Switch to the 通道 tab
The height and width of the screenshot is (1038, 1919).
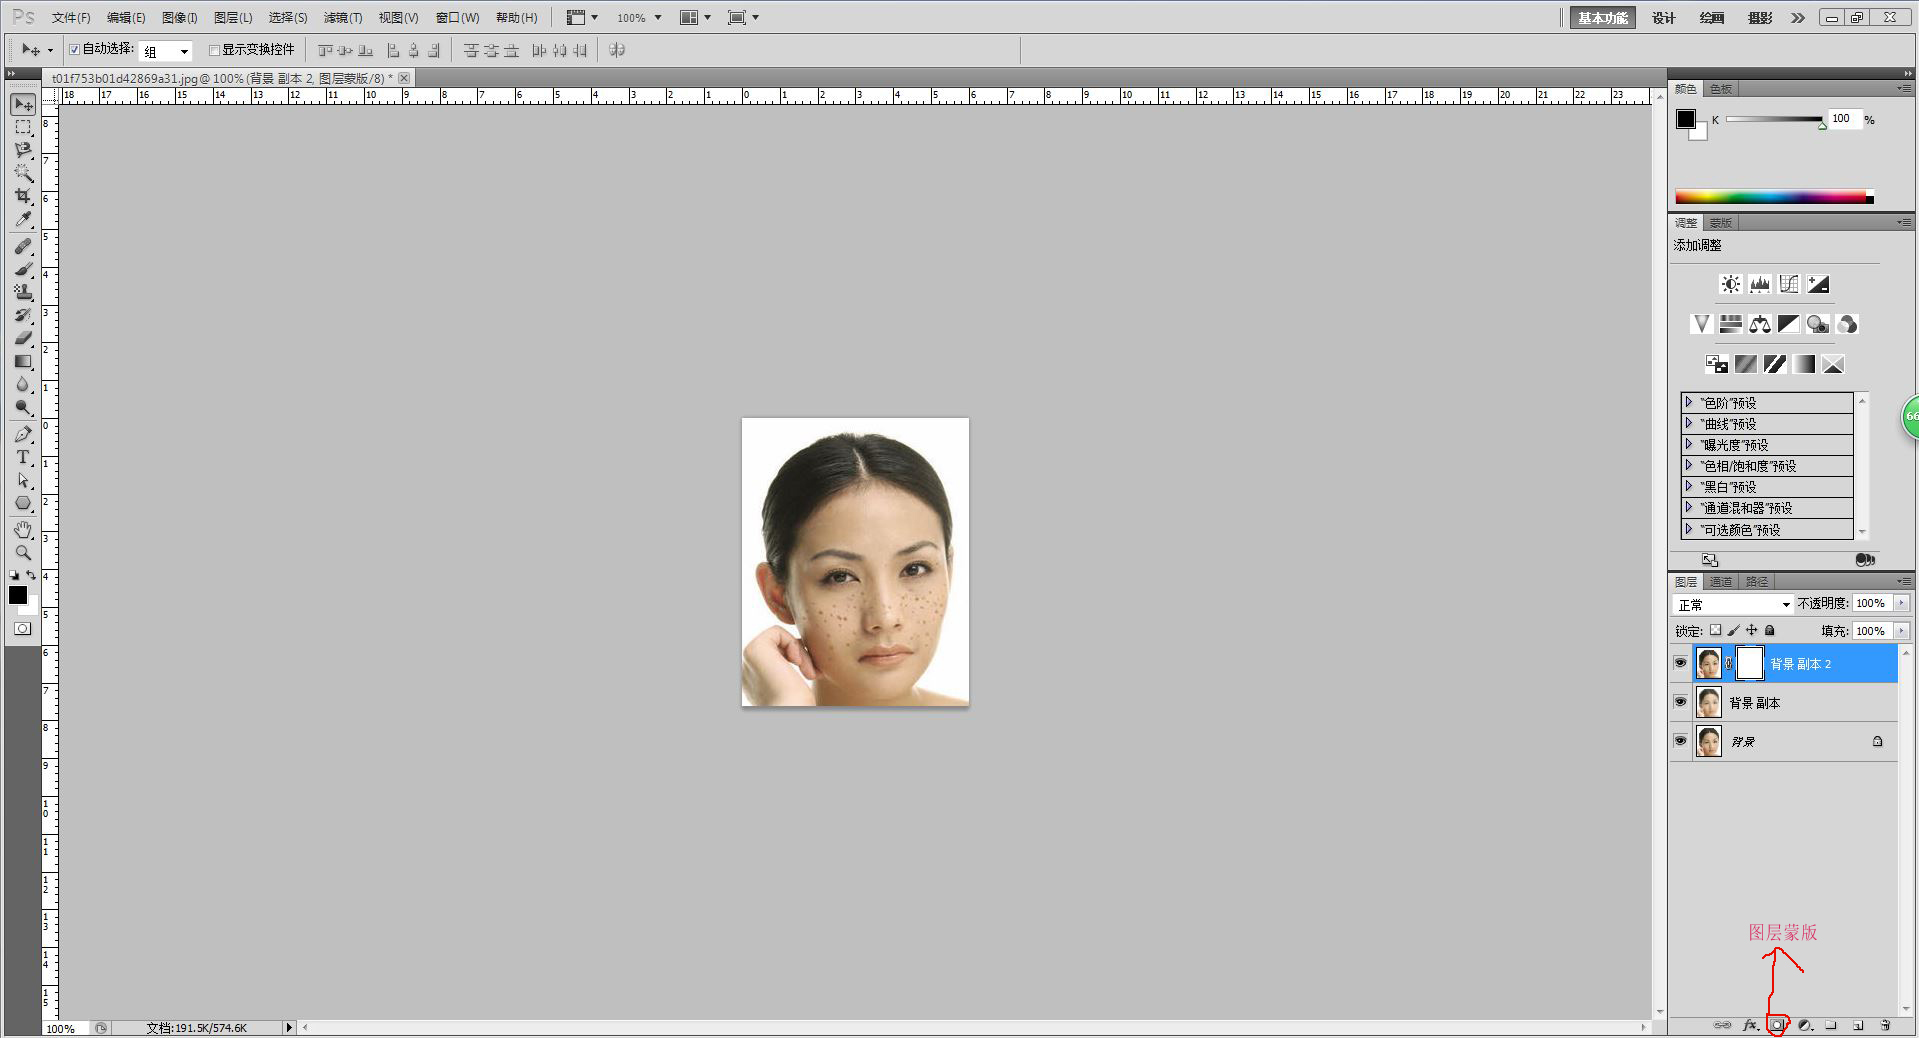[1720, 582]
